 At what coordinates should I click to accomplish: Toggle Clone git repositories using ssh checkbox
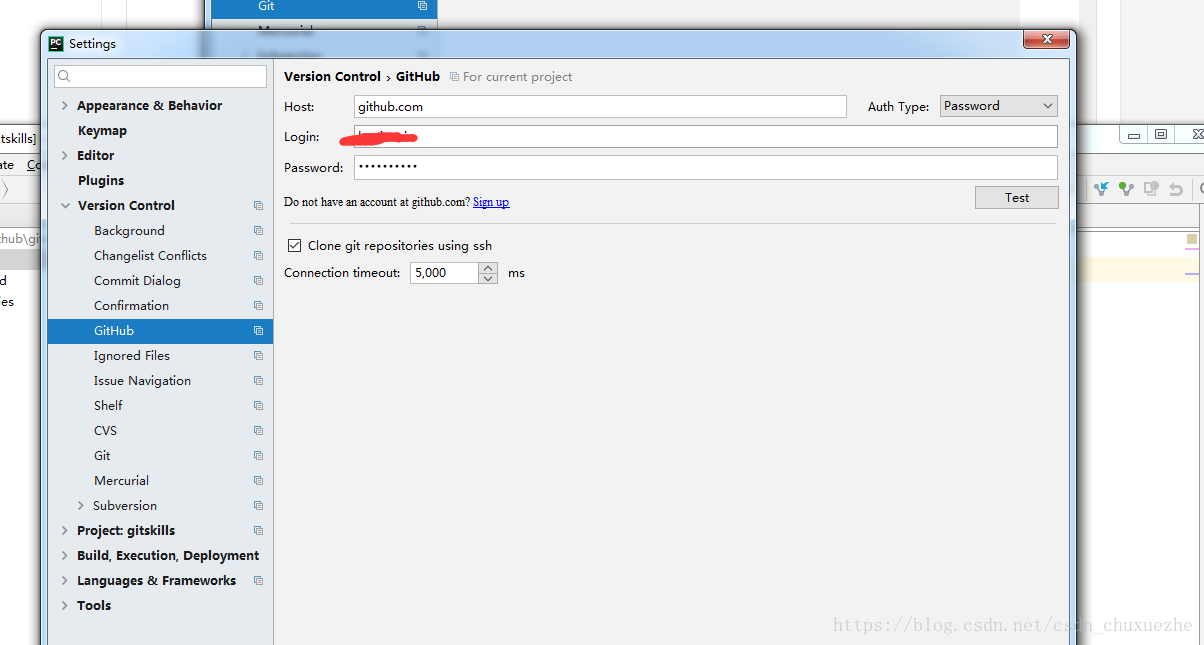click(x=294, y=245)
